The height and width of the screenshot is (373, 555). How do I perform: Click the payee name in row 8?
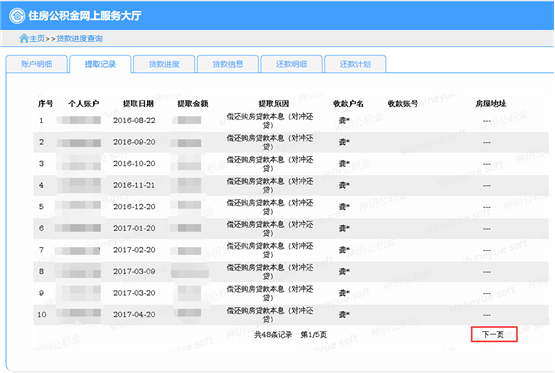coord(344,271)
